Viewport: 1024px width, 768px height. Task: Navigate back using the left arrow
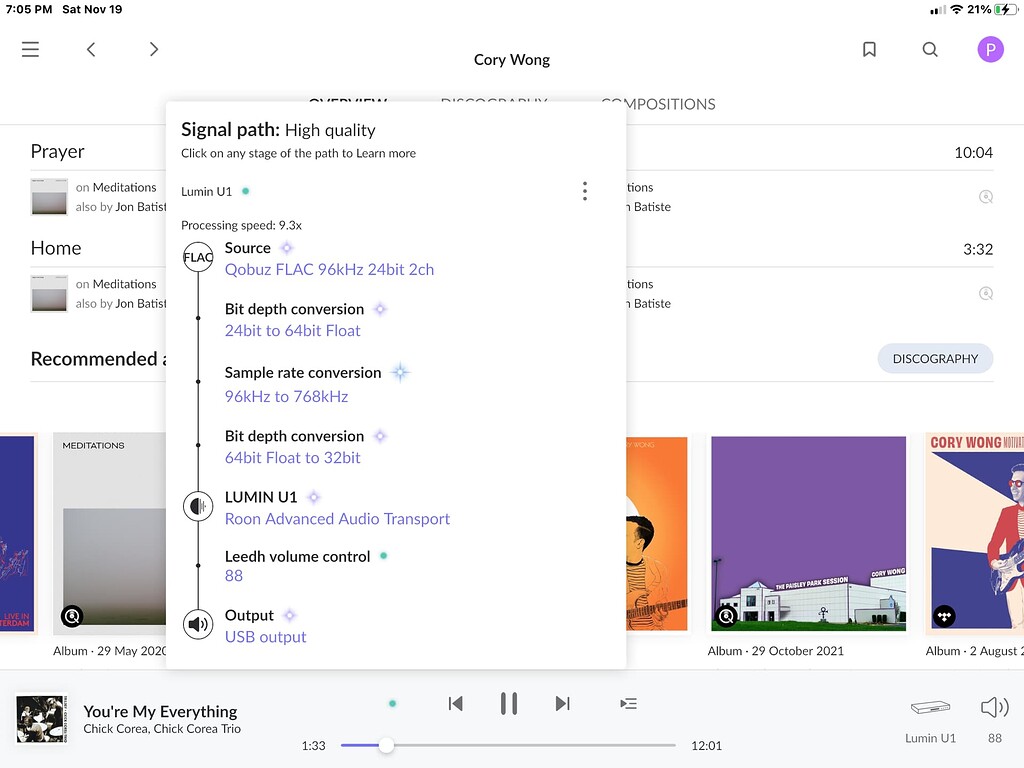click(91, 48)
